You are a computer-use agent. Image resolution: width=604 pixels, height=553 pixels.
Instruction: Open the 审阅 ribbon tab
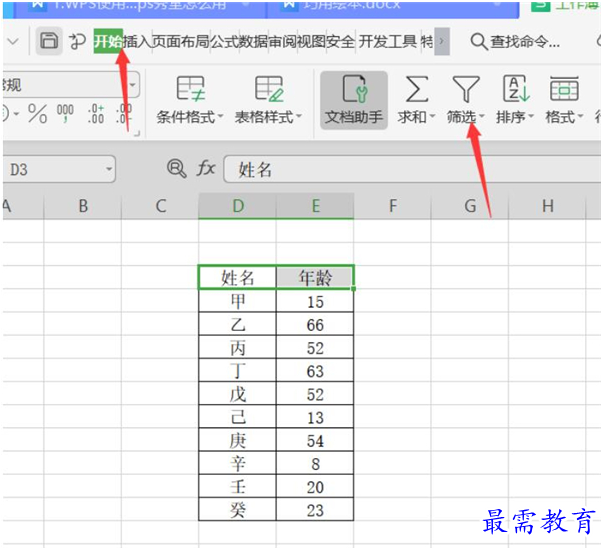coord(282,41)
